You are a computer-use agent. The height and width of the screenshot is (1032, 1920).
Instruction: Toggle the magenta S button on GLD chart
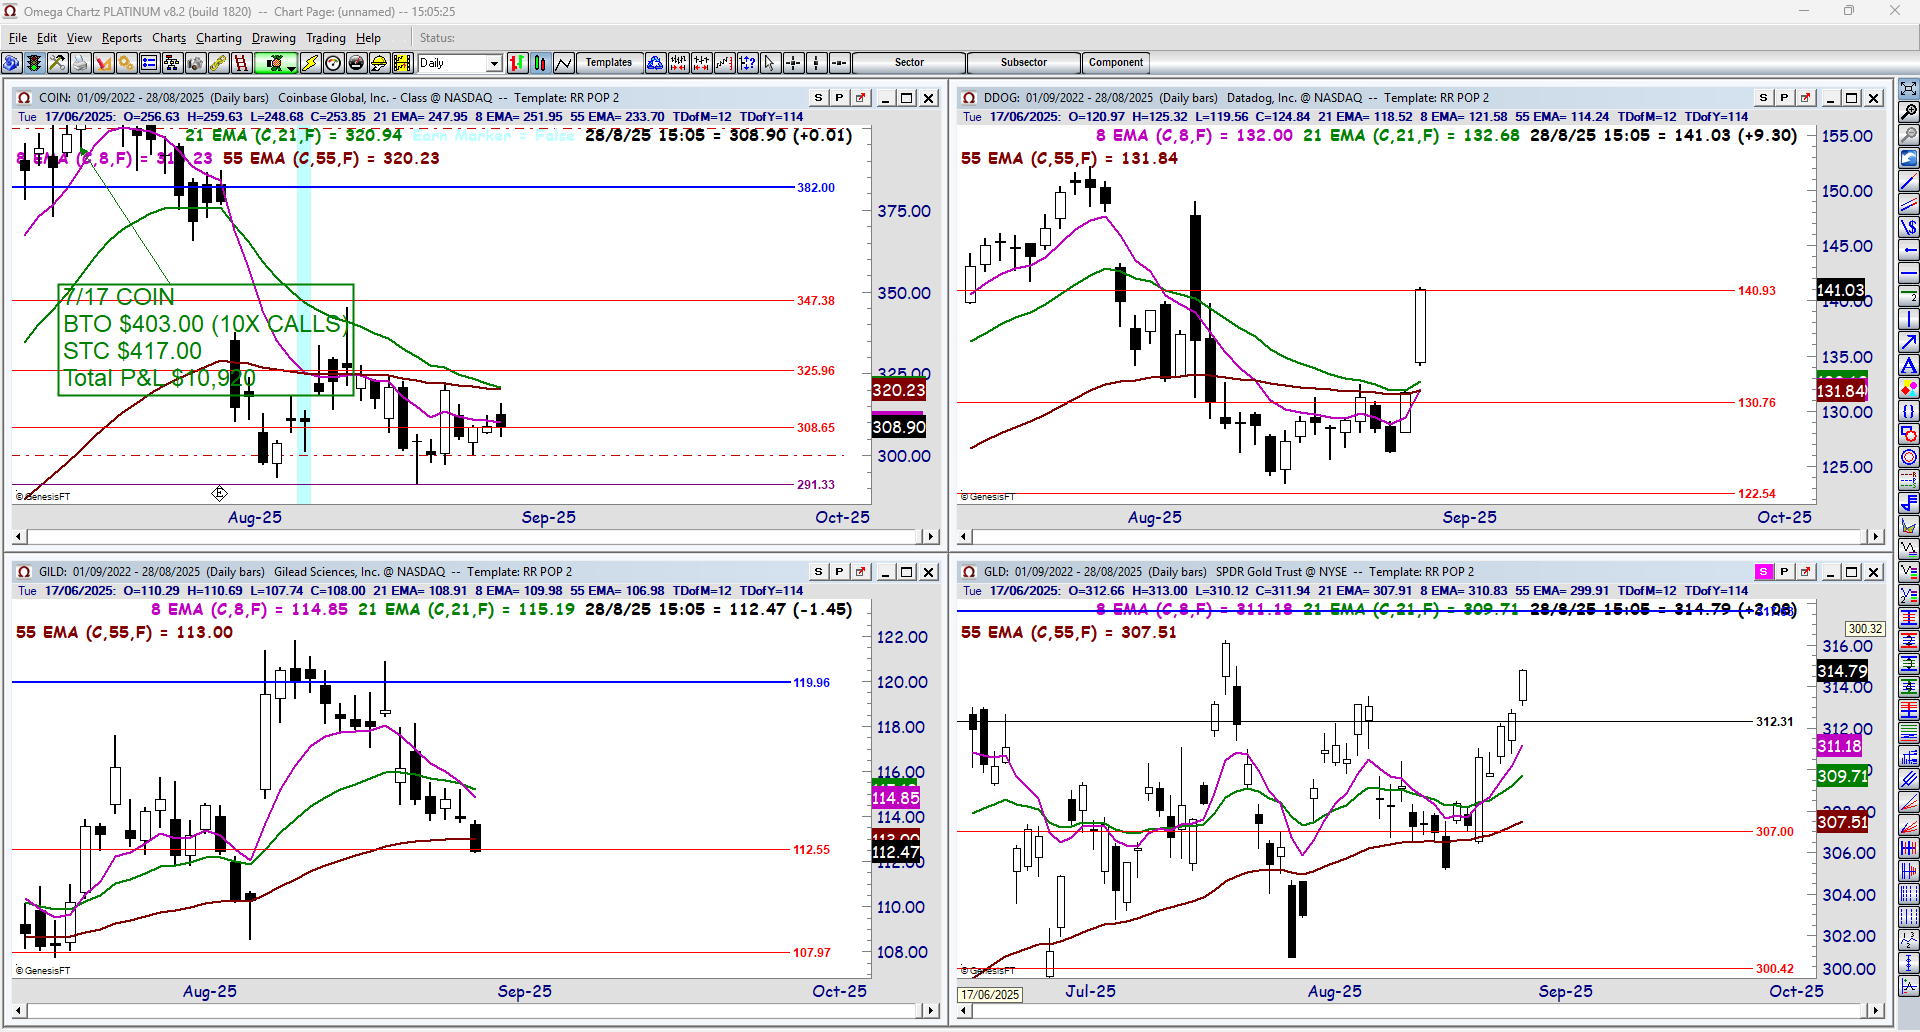1764,572
